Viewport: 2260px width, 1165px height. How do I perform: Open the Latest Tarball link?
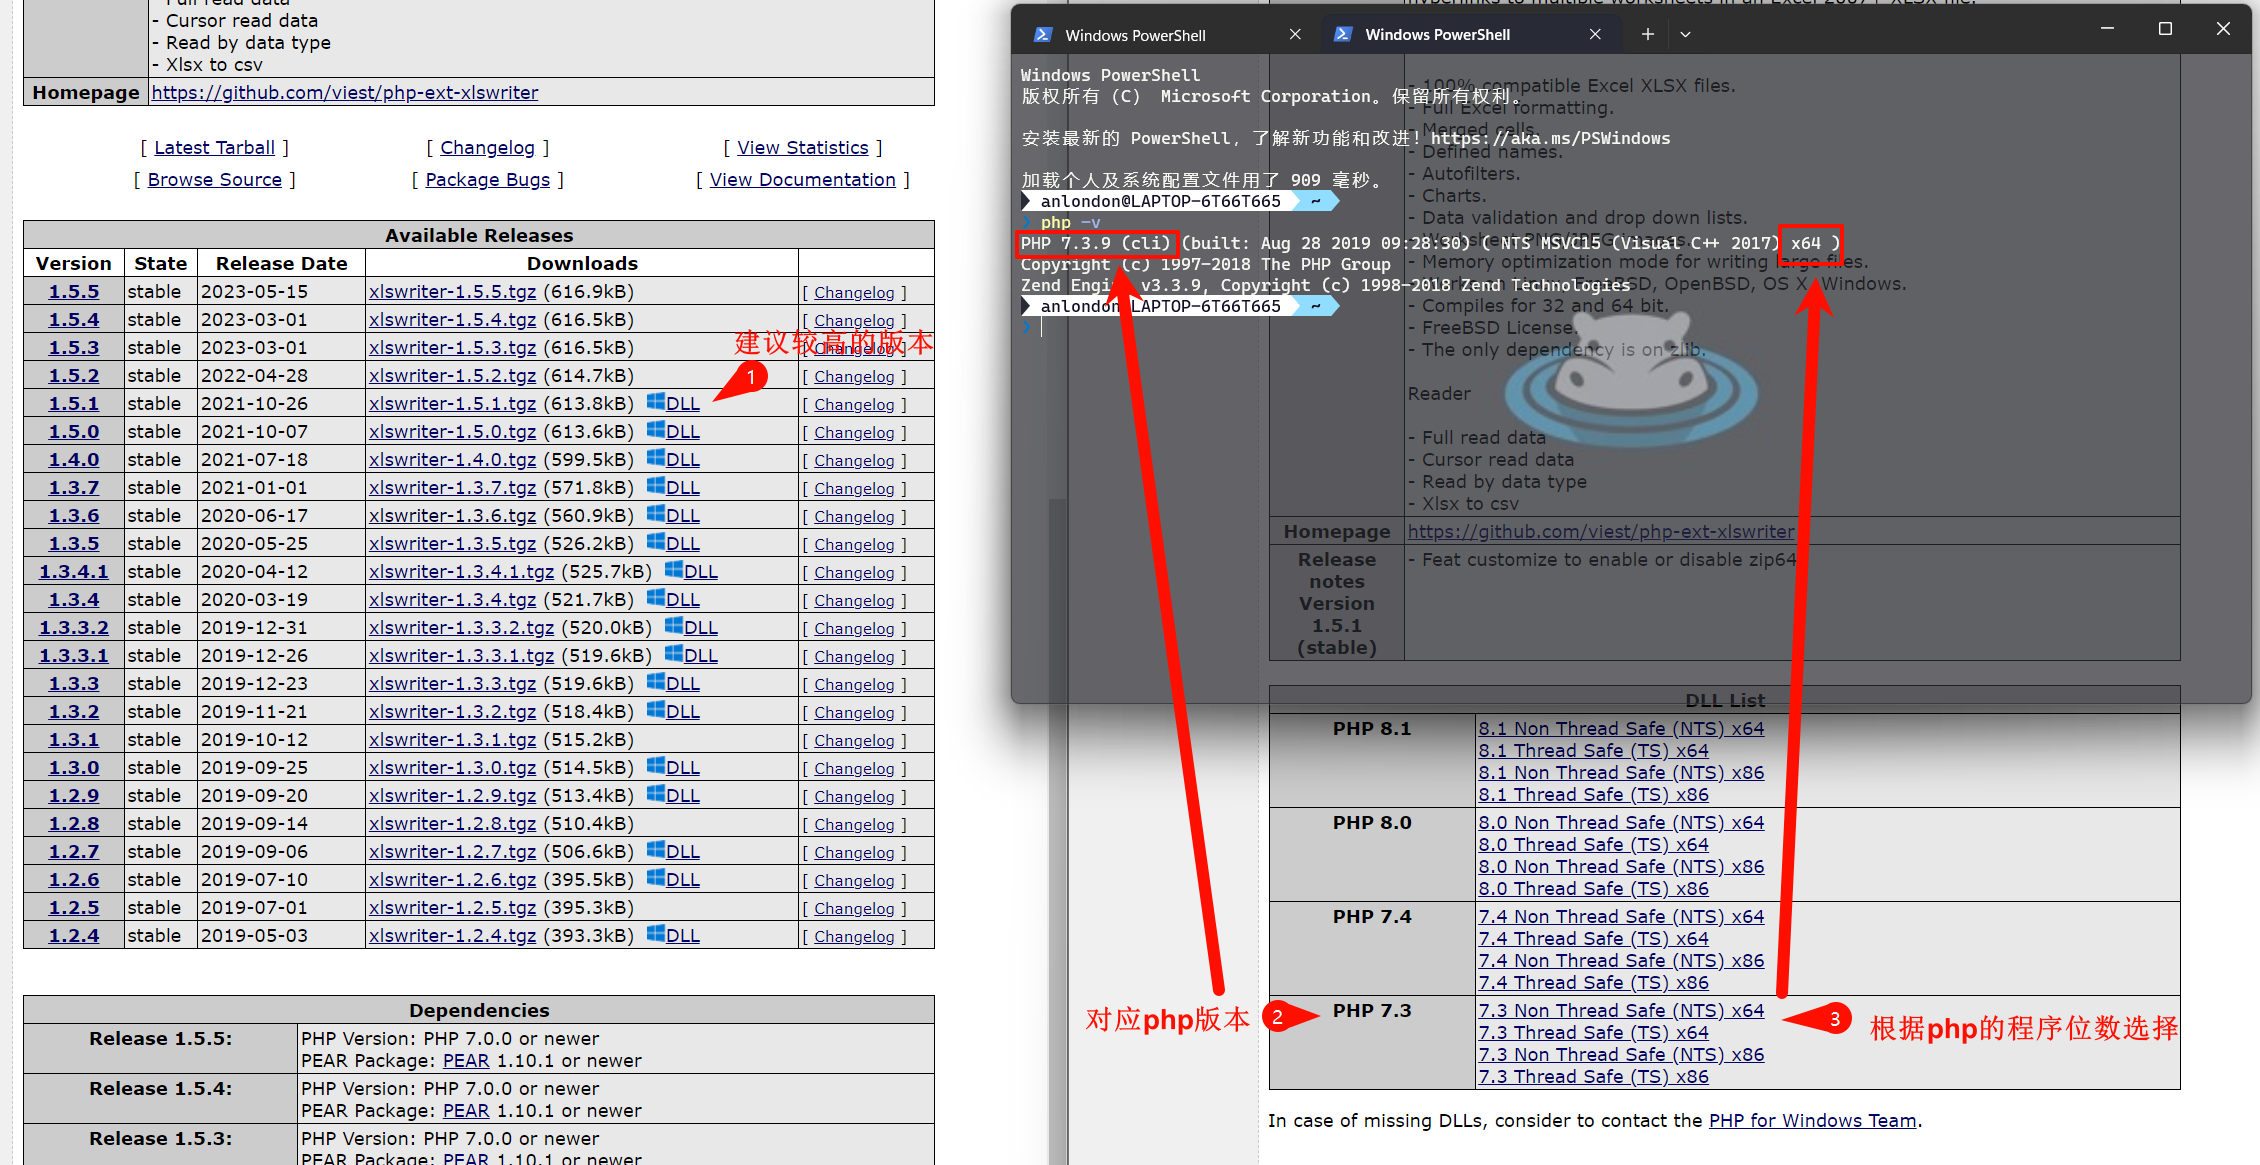[214, 148]
